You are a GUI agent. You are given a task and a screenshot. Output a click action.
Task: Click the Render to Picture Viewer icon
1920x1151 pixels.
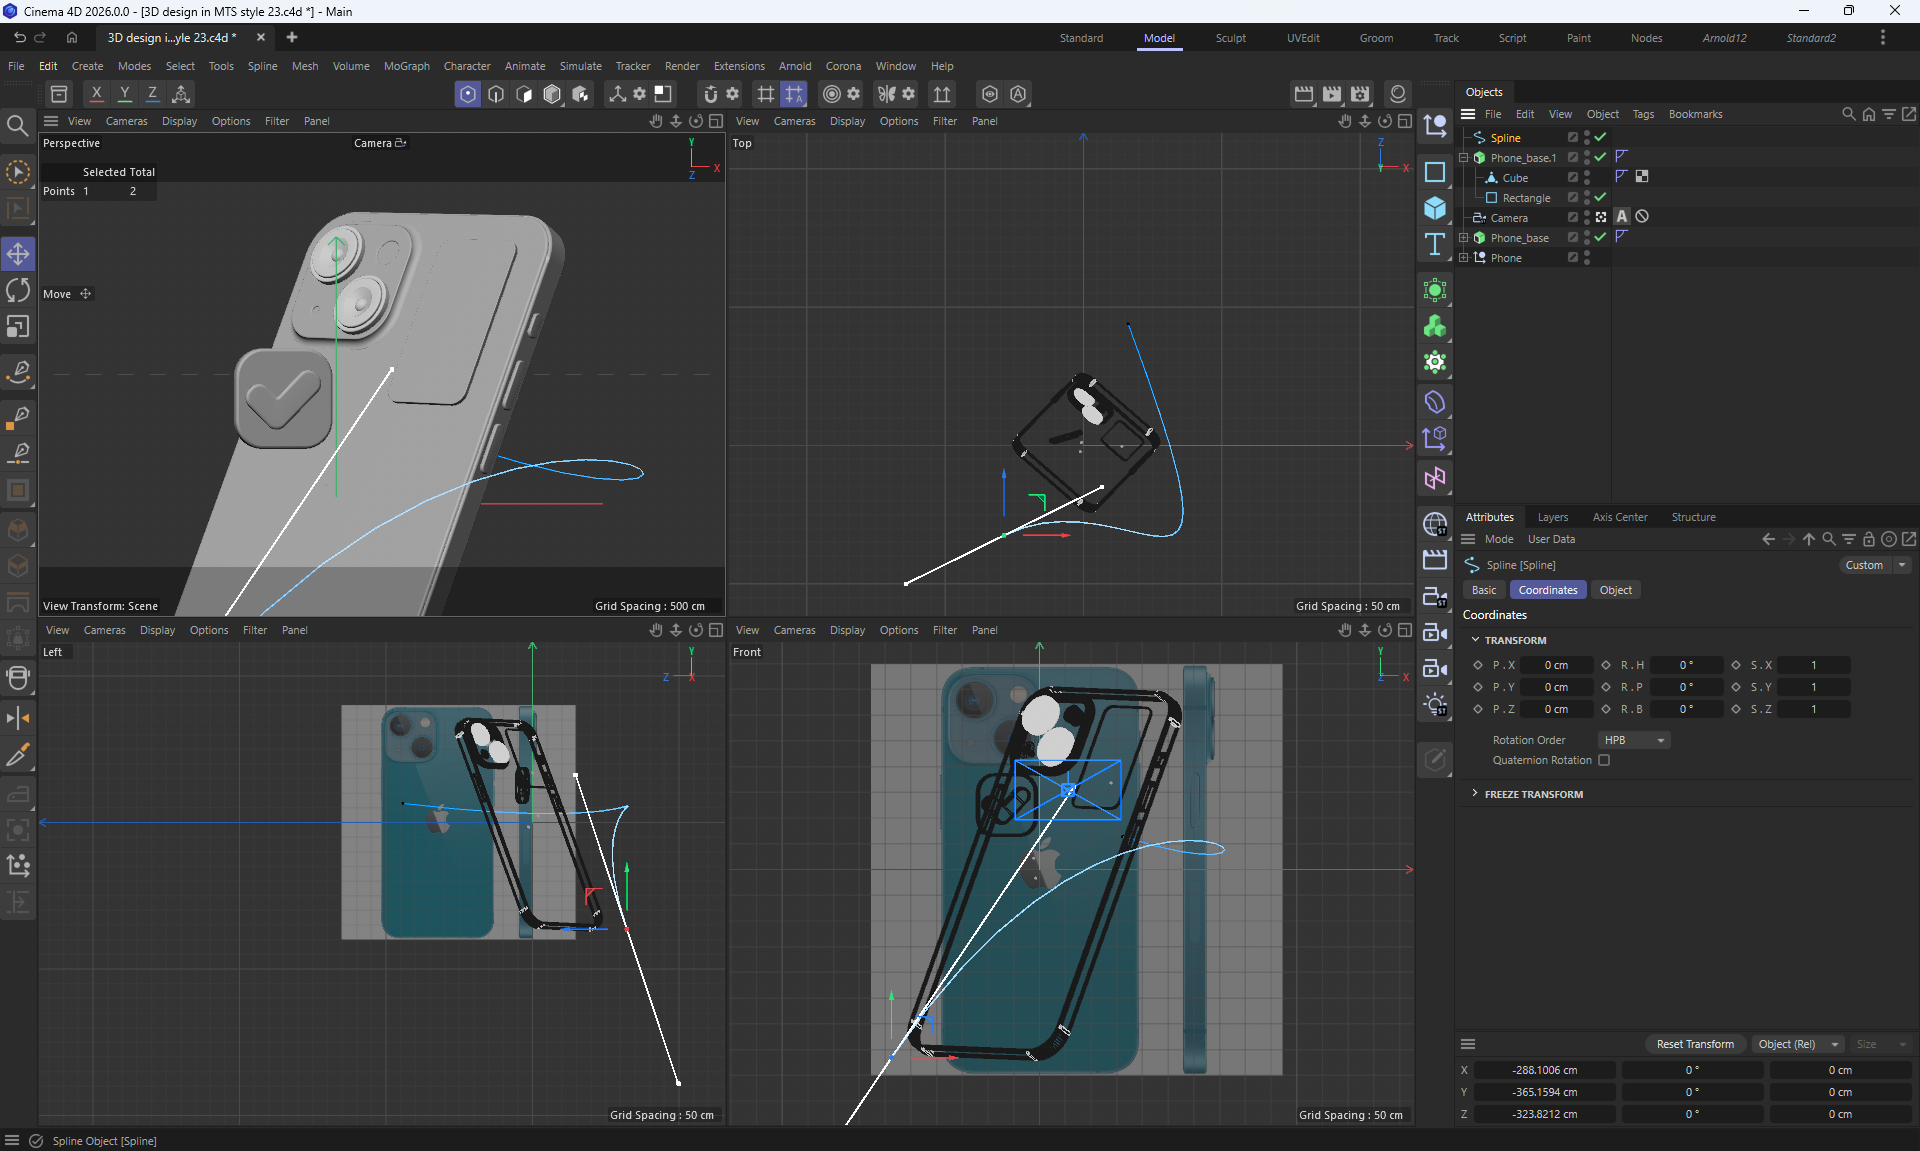click(x=1332, y=94)
